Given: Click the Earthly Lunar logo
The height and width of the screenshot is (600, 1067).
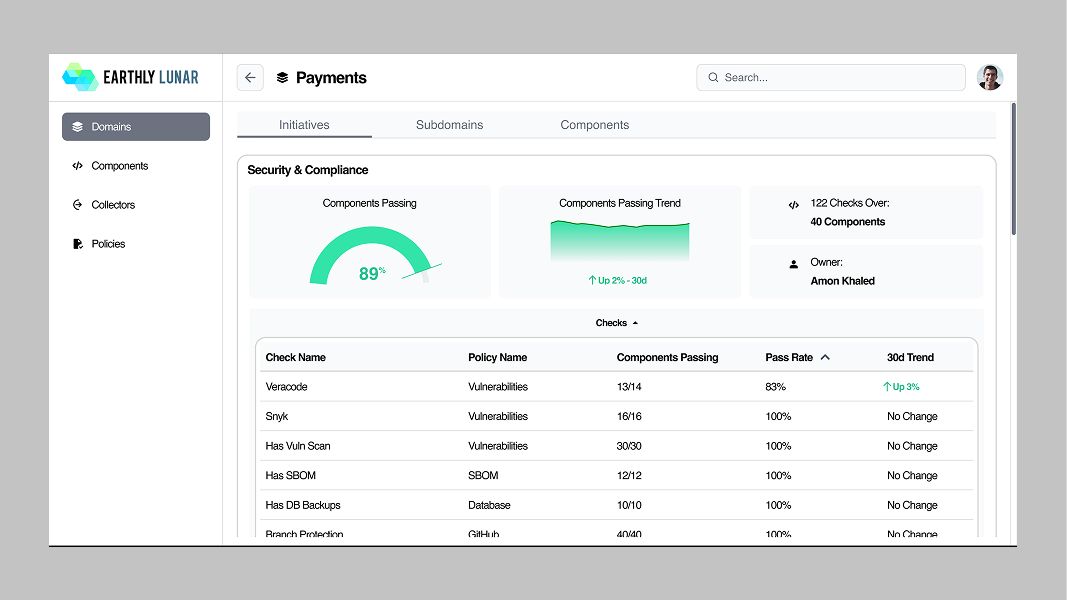Looking at the screenshot, I should coord(131,77).
